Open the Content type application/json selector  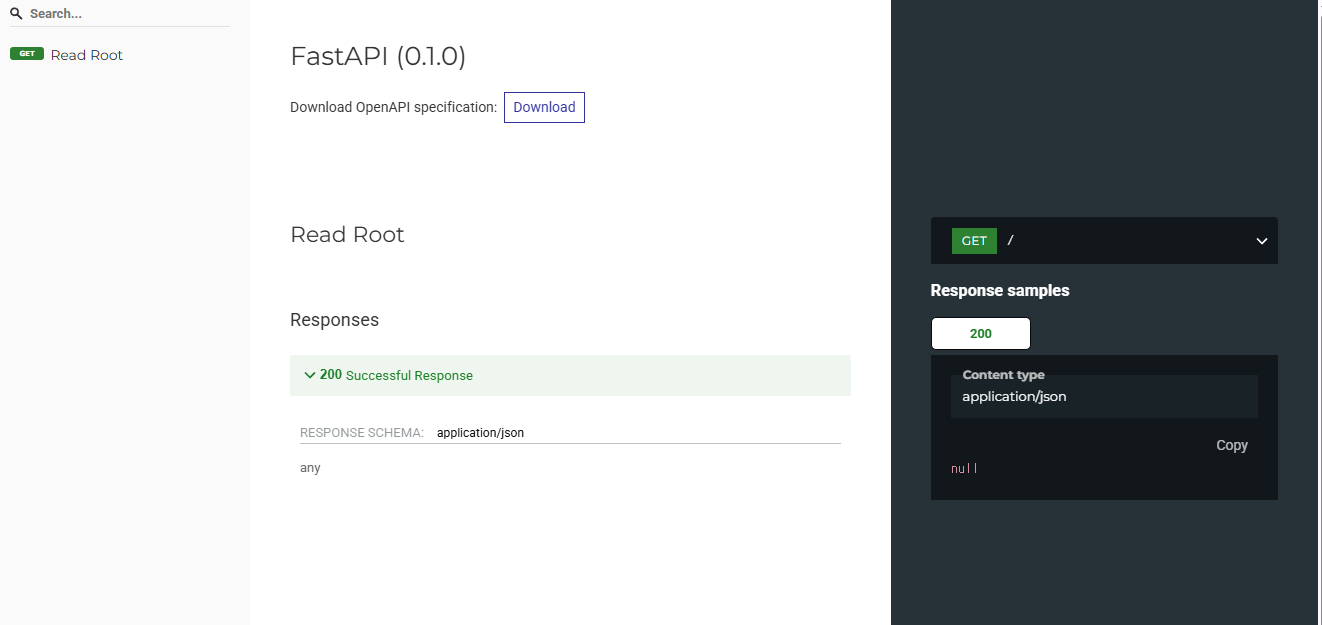tap(1104, 396)
